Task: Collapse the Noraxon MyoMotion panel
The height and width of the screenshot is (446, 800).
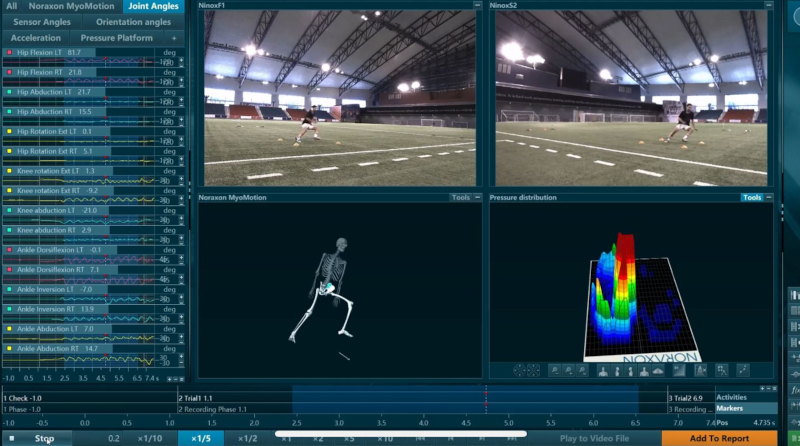Action: pyautogui.click(x=478, y=197)
